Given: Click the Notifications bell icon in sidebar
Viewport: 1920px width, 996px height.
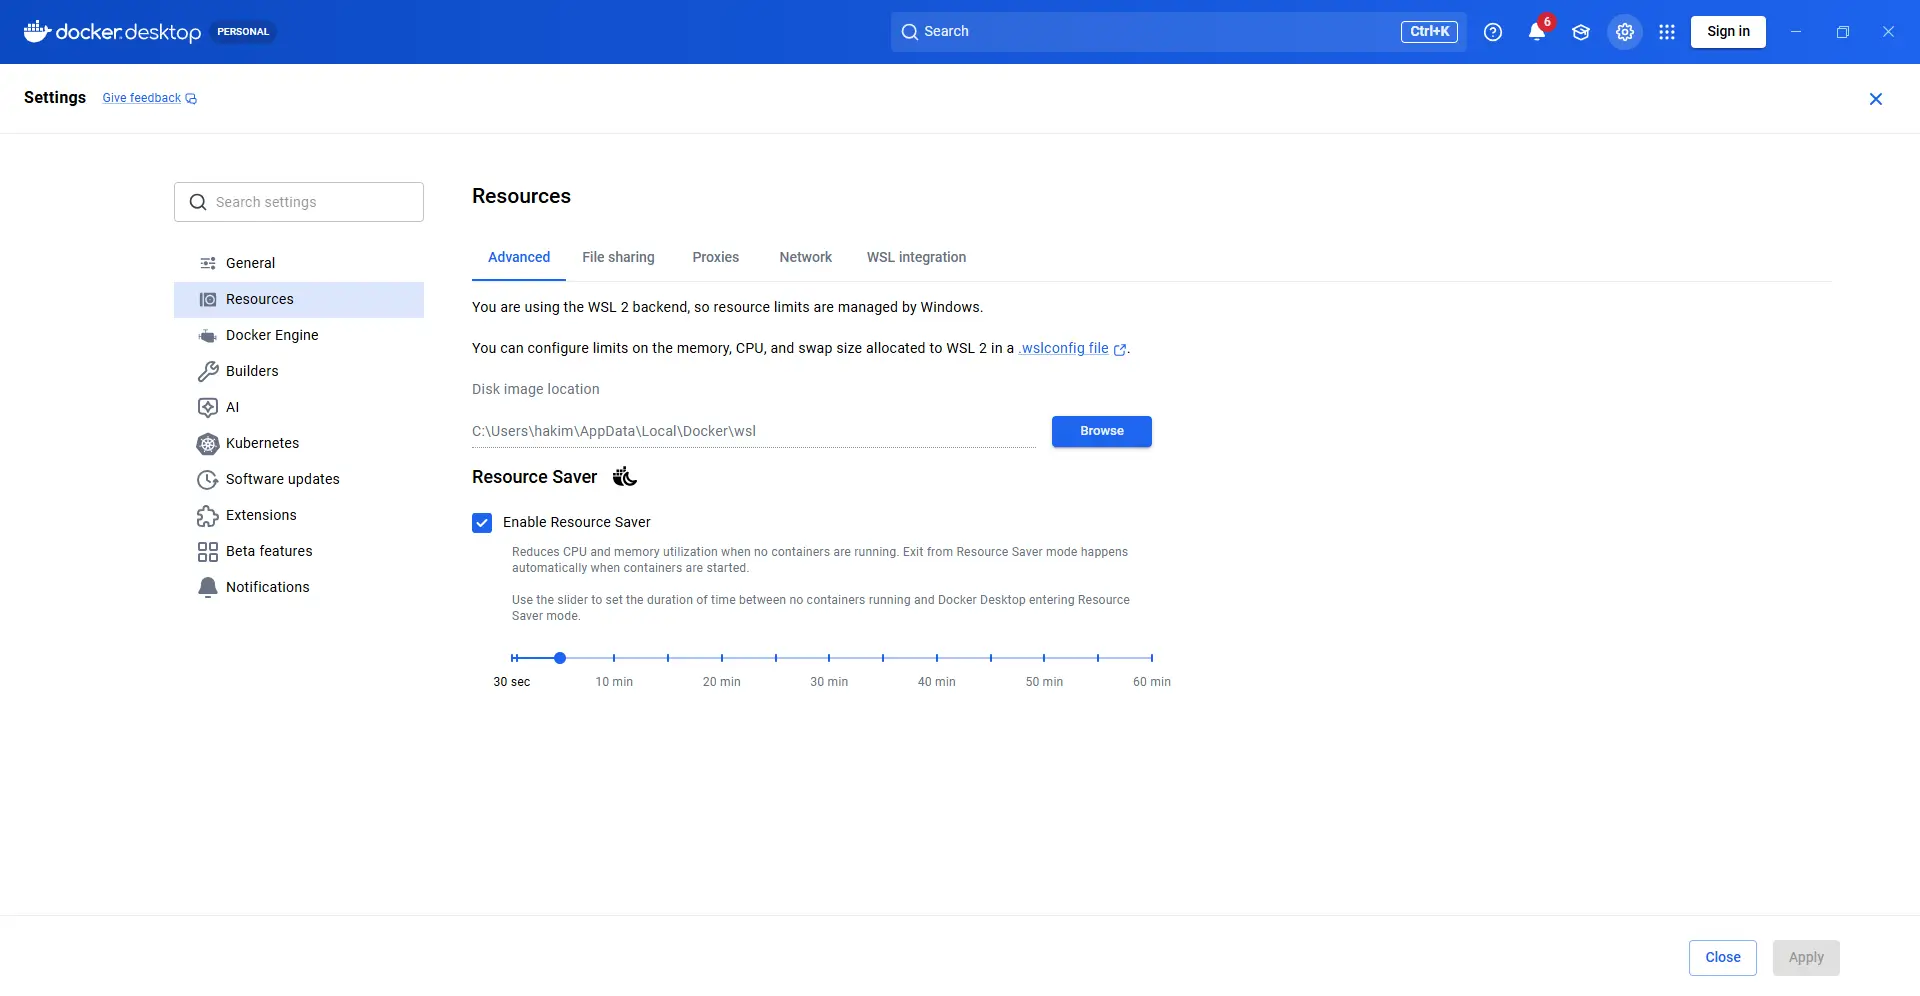Looking at the screenshot, I should pyautogui.click(x=208, y=587).
